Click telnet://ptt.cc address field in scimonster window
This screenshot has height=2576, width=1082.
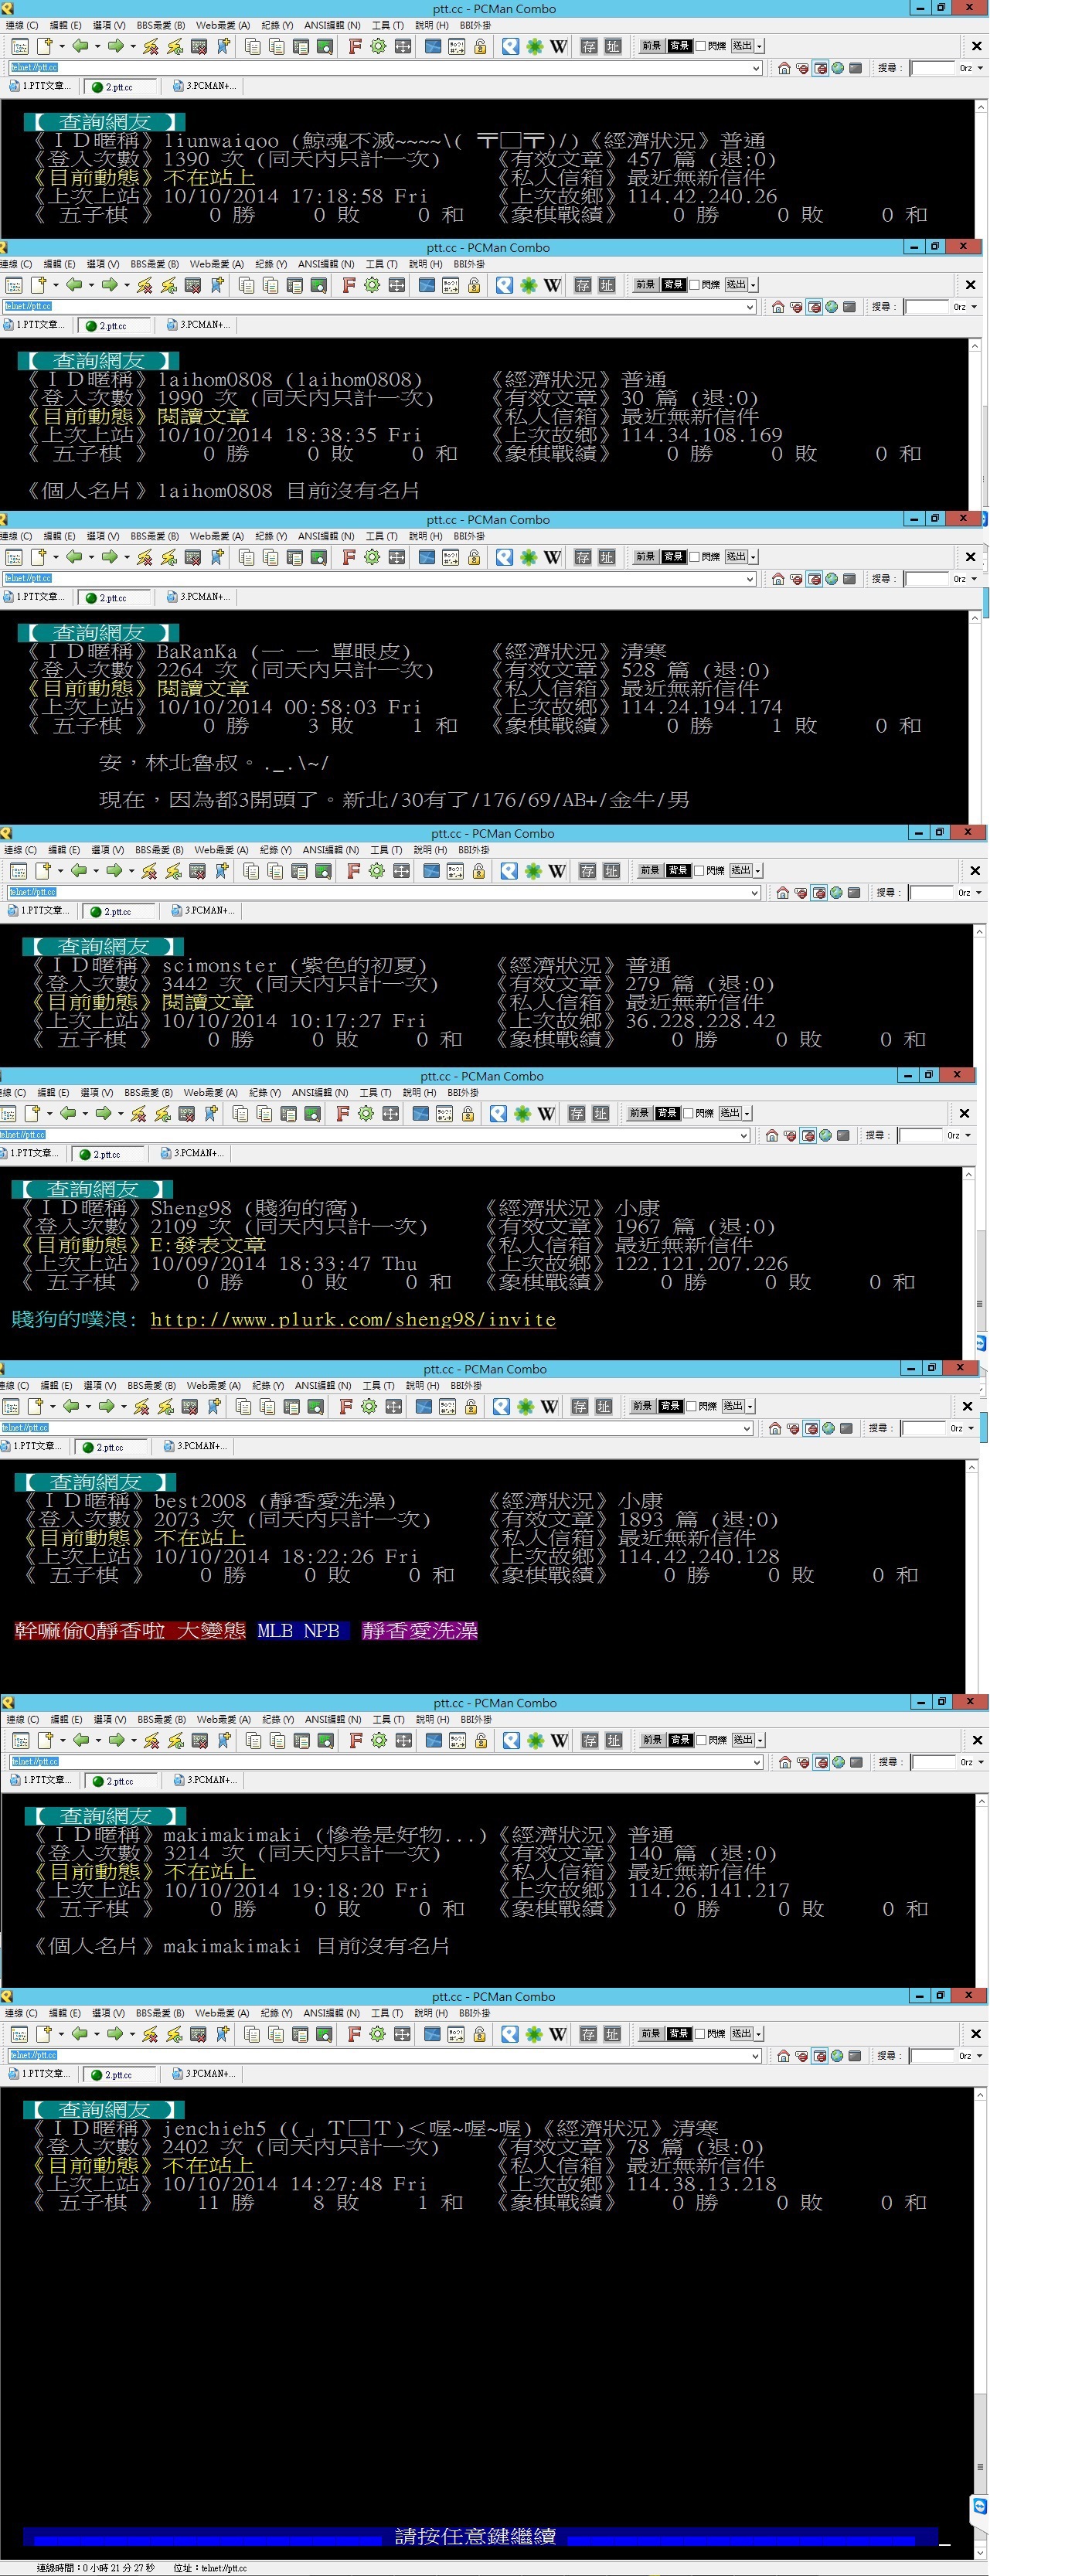pyautogui.click(x=384, y=893)
